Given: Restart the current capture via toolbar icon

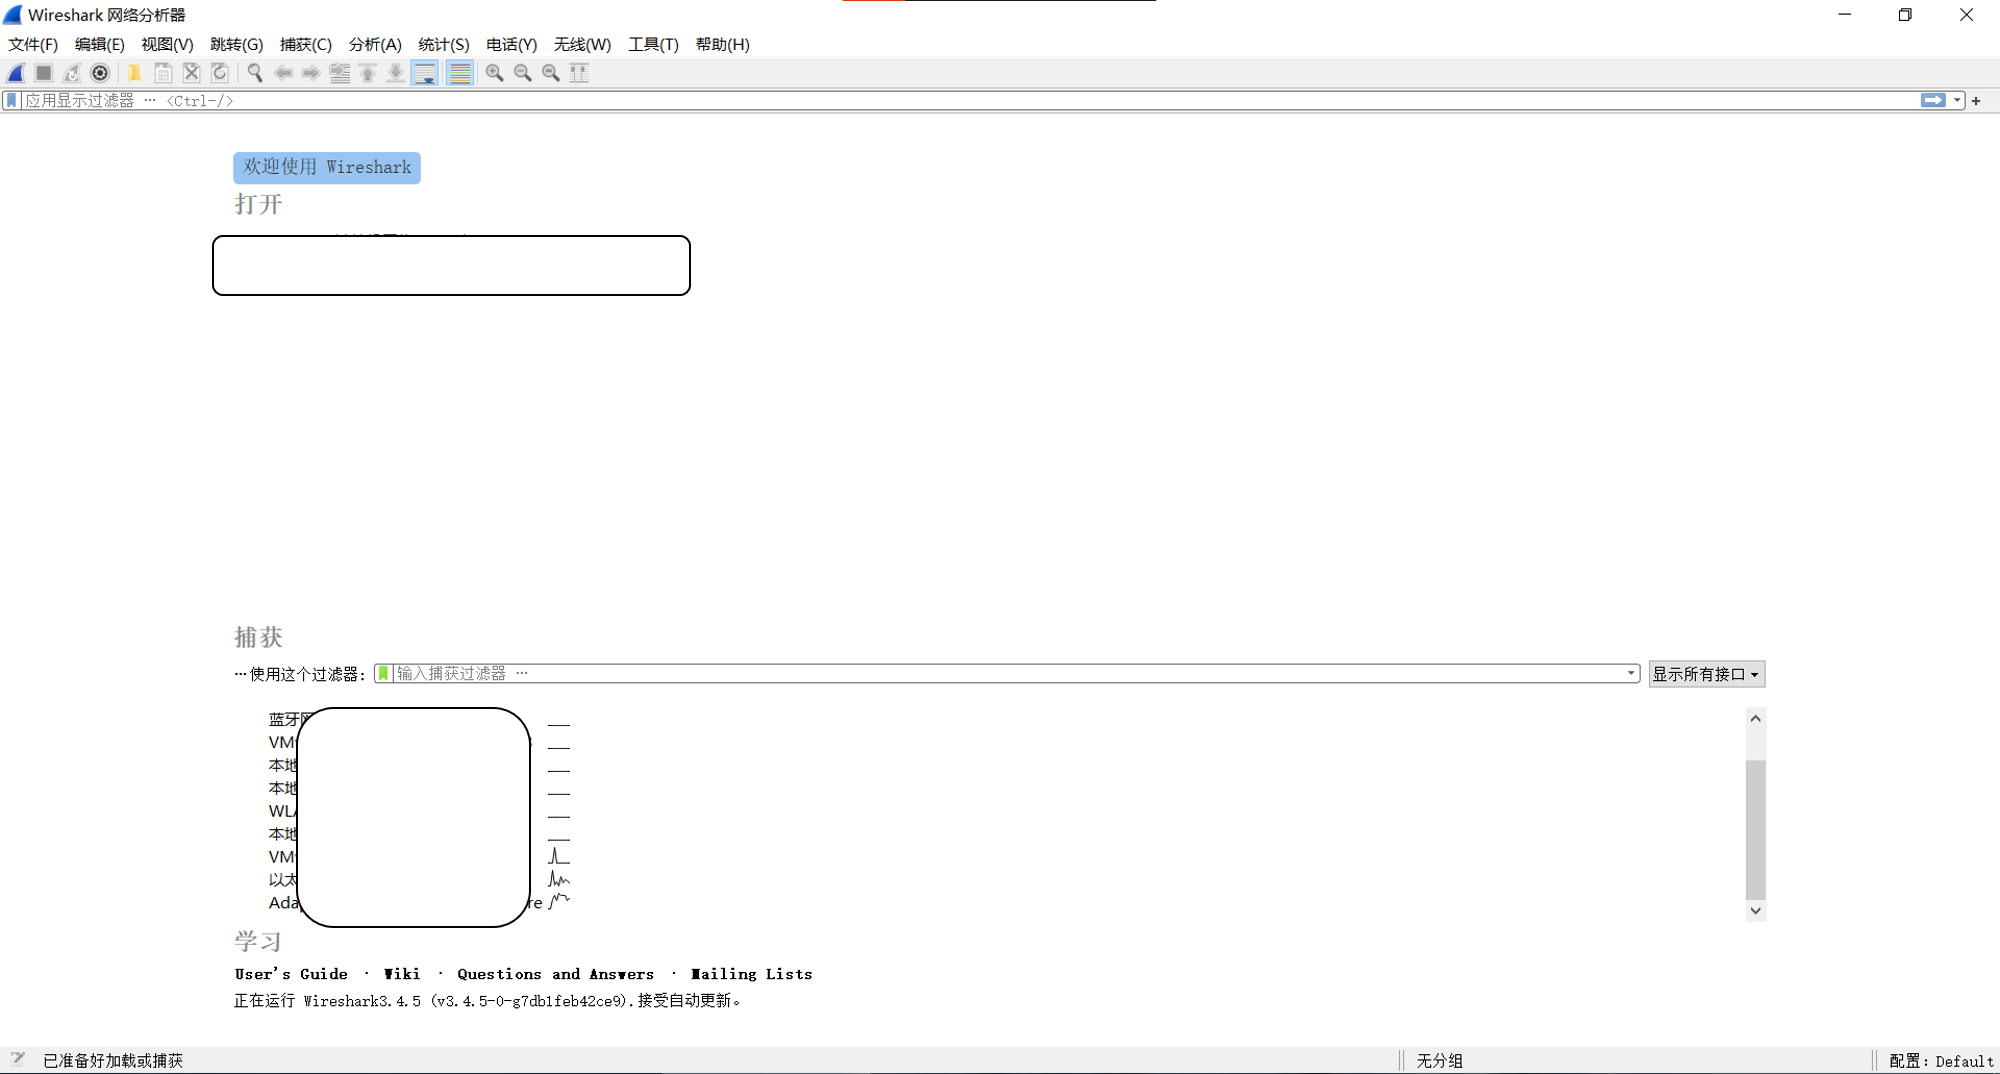Looking at the screenshot, I should (x=72, y=73).
